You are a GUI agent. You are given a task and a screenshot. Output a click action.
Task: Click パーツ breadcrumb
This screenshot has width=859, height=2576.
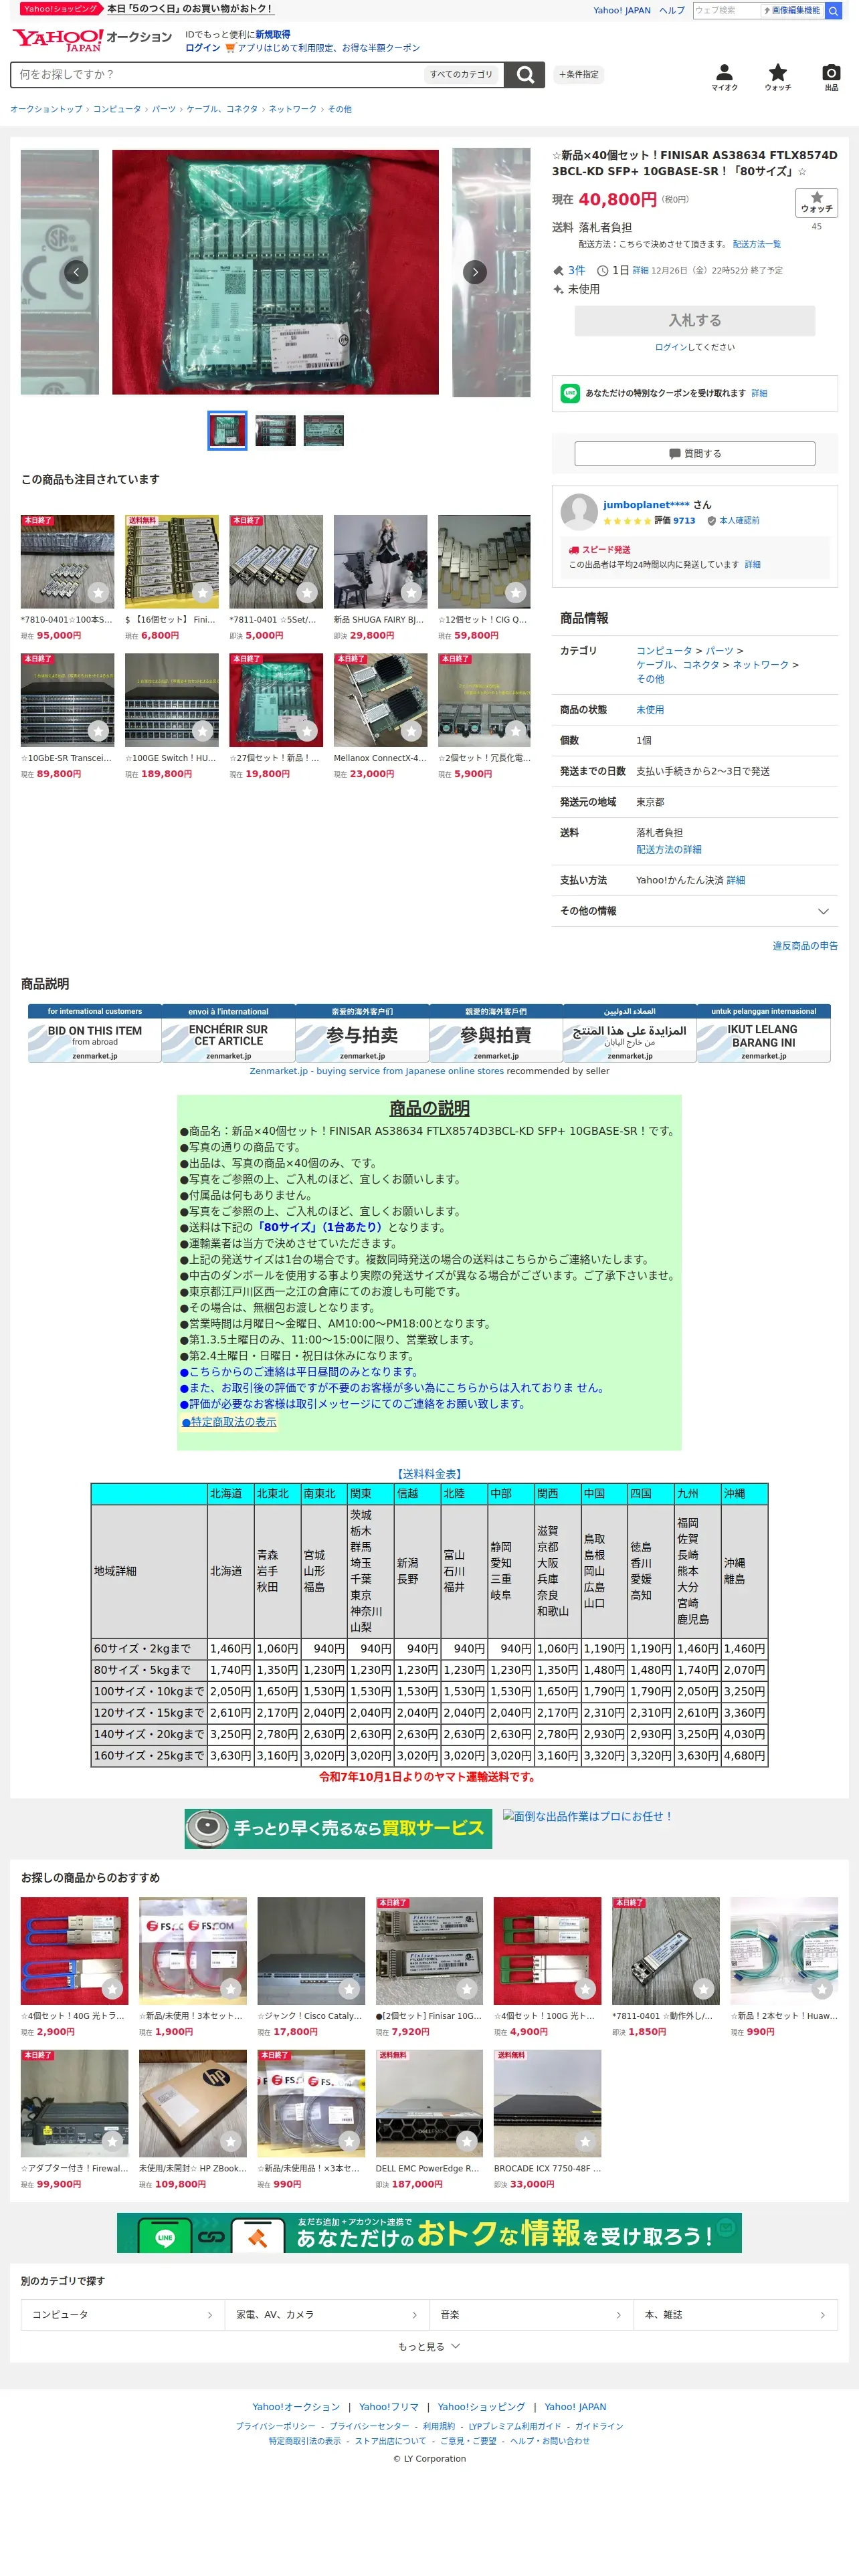(163, 109)
